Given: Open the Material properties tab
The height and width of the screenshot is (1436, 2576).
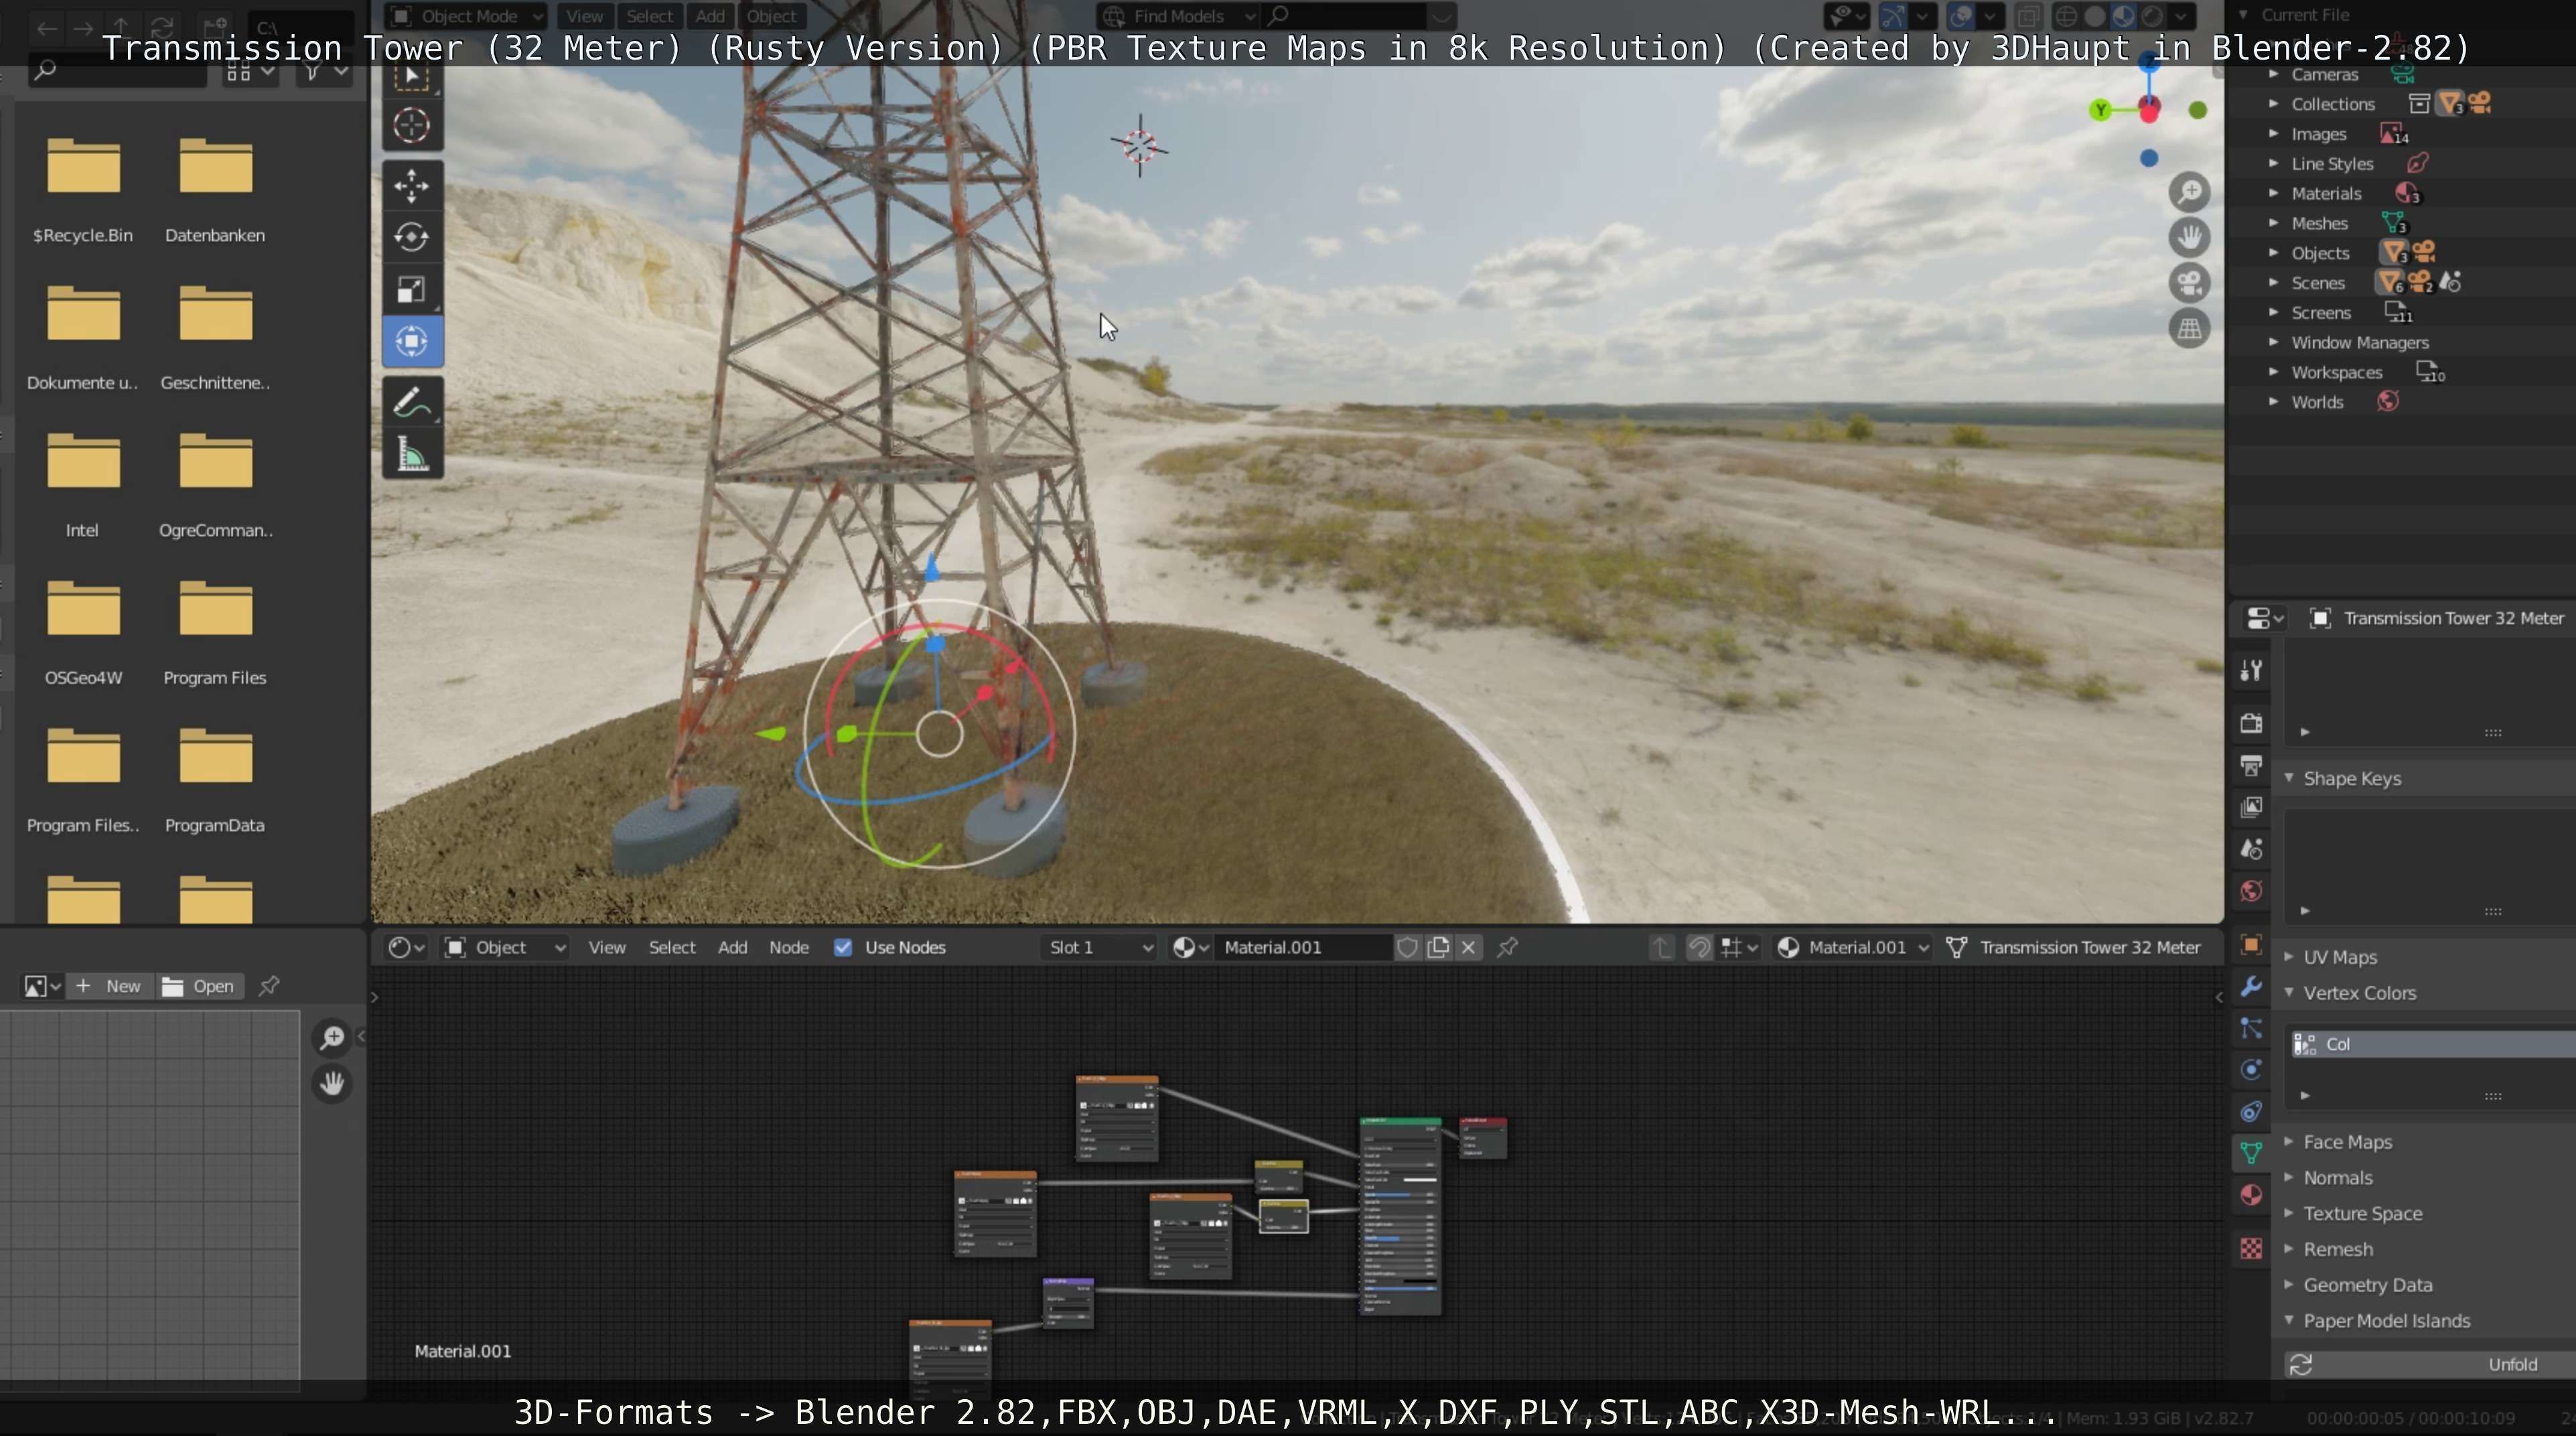Looking at the screenshot, I should point(2251,1195).
